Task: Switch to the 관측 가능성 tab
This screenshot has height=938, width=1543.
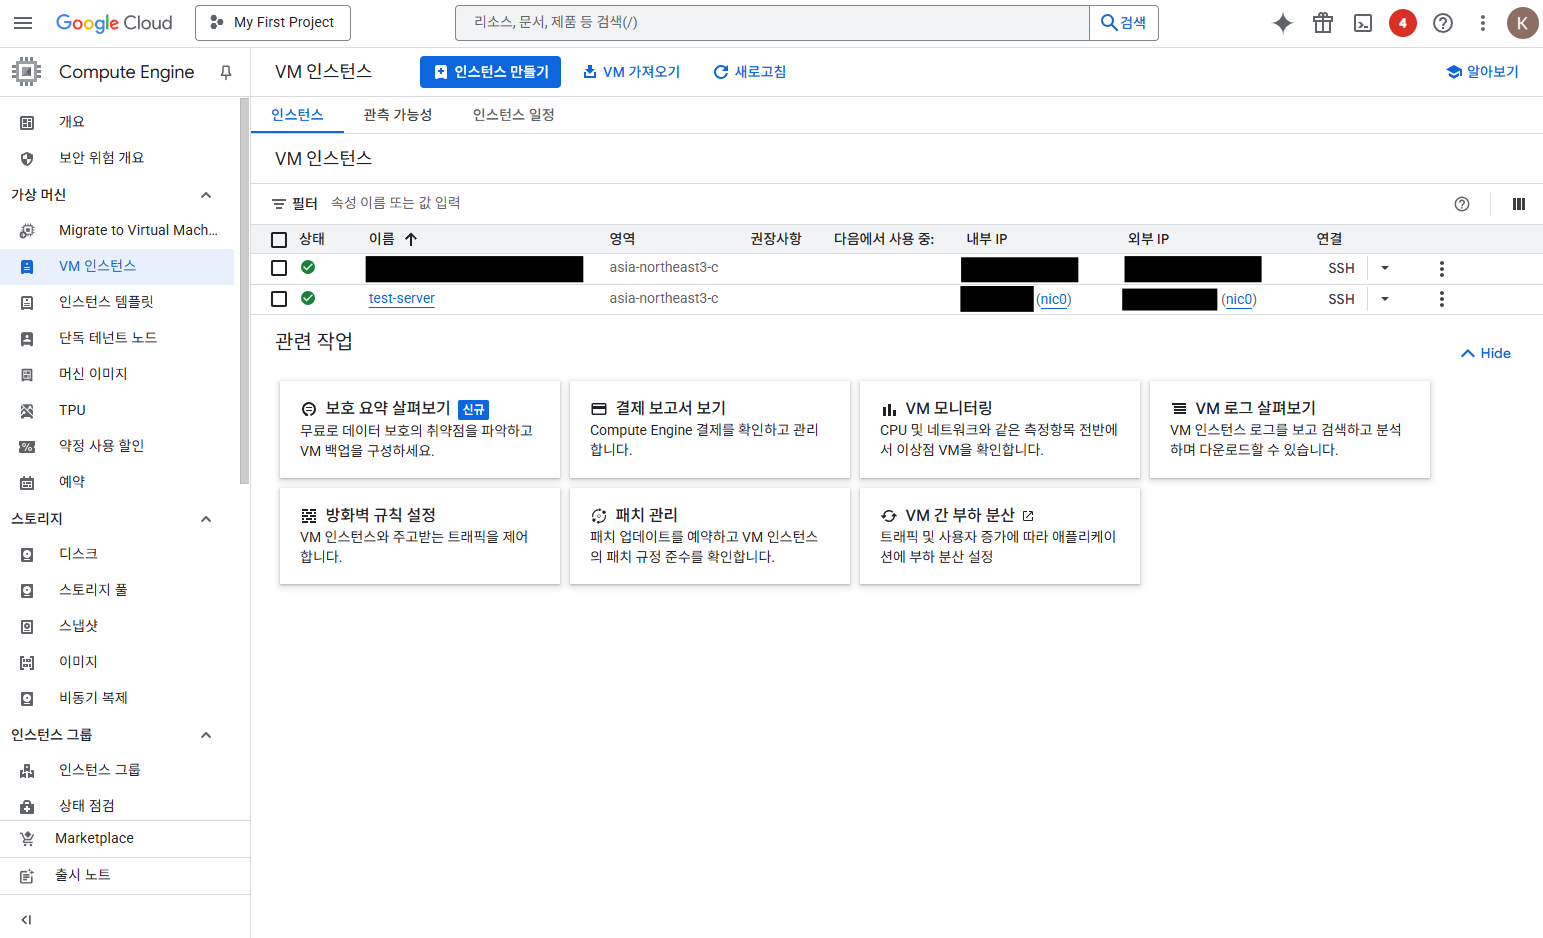Action: pyautogui.click(x=398, y=115)
